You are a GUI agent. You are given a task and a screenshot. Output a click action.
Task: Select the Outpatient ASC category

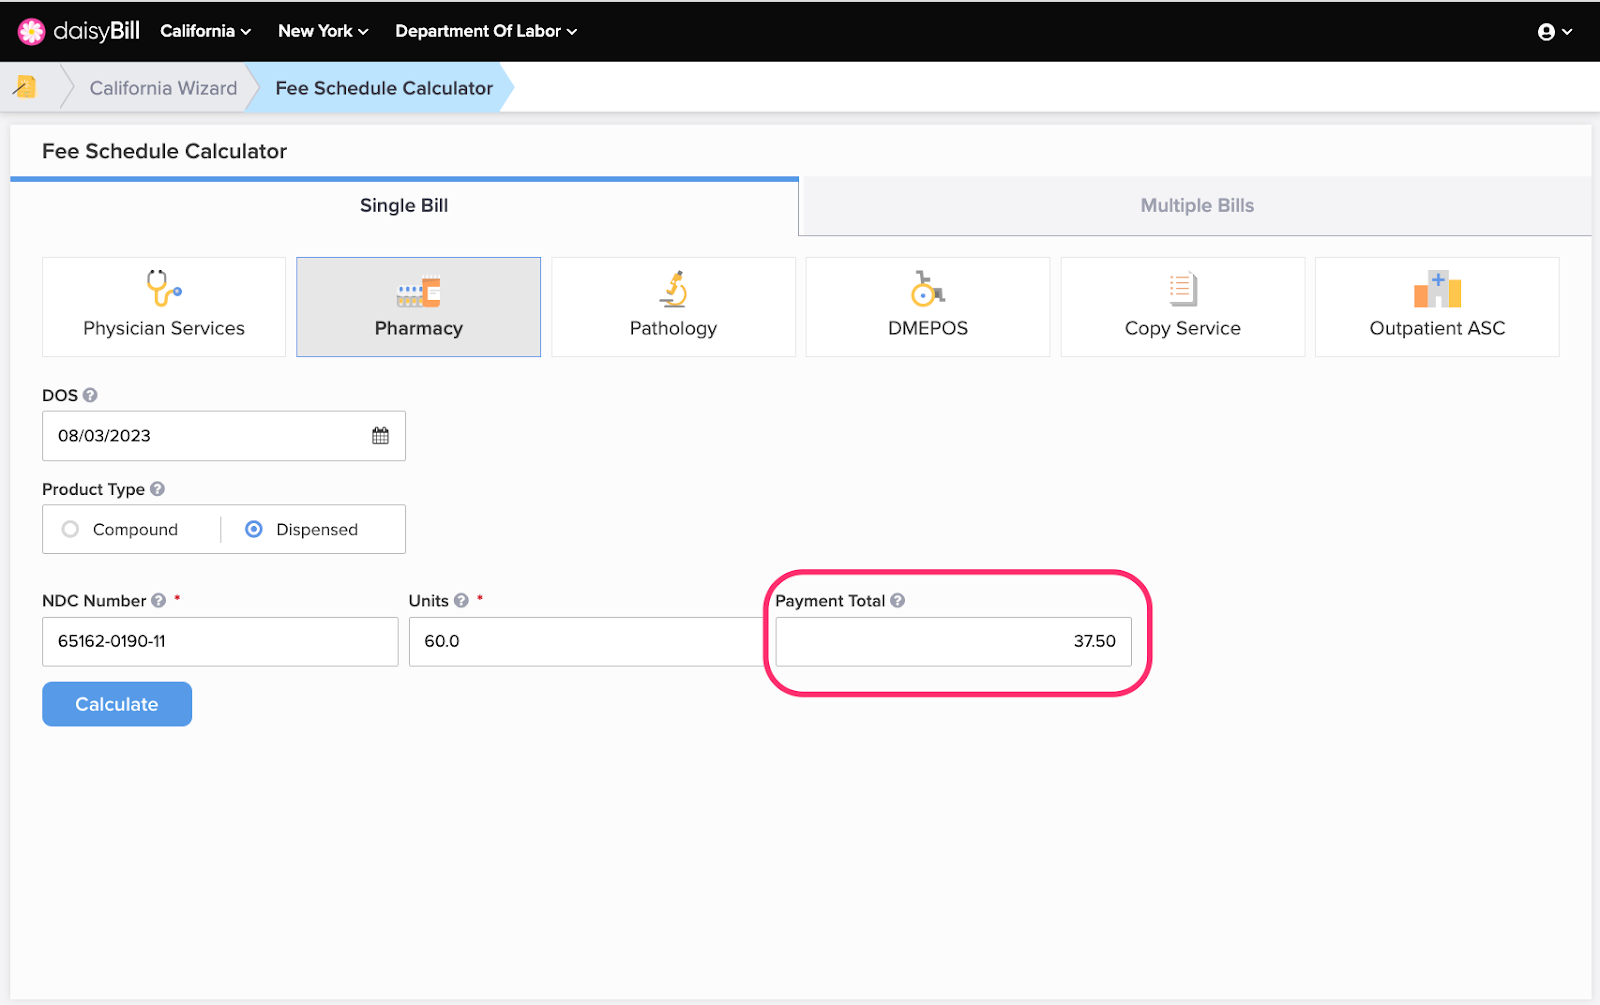1437,307
